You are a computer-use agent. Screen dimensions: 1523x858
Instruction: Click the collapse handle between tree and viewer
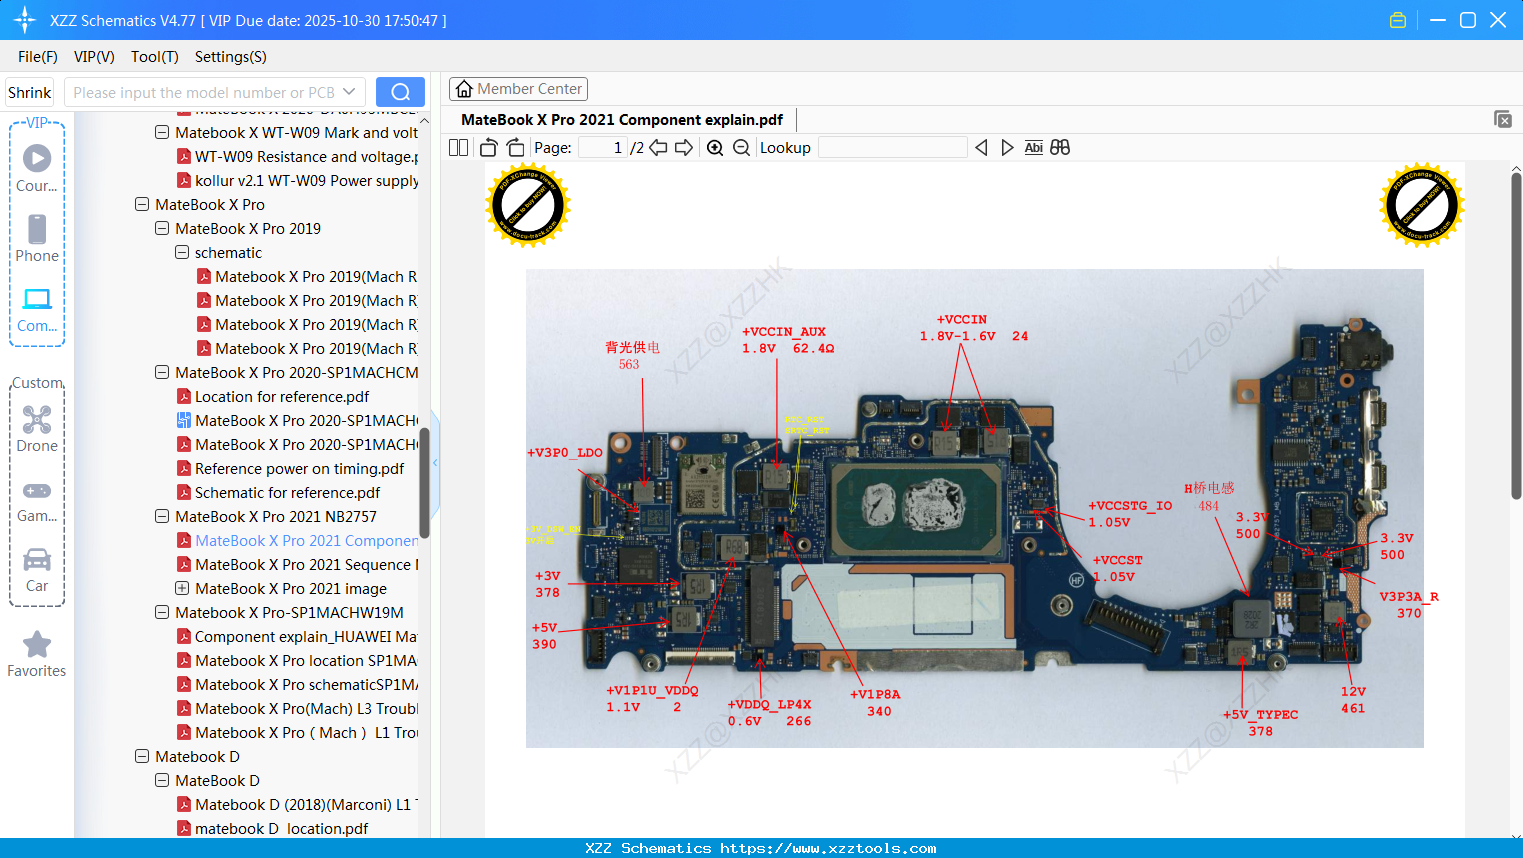[x=435, y=462]
